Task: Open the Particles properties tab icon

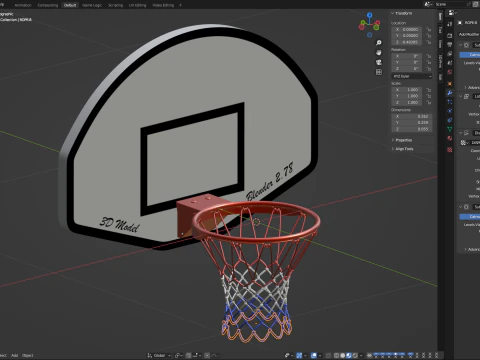Action: [x=450, y=102]
